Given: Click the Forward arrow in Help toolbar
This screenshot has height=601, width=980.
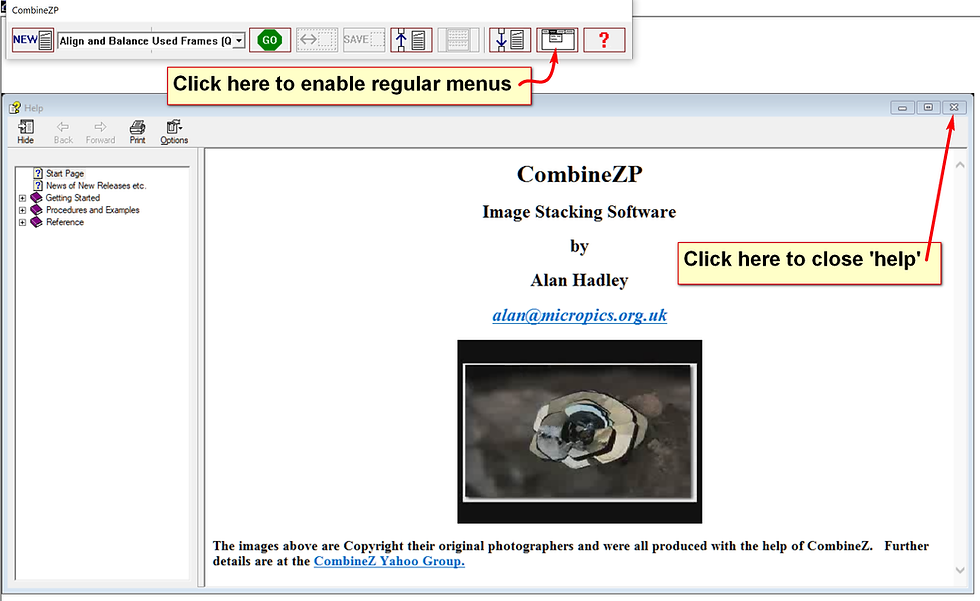Looking at the screenshot, I should click(100, 132).
